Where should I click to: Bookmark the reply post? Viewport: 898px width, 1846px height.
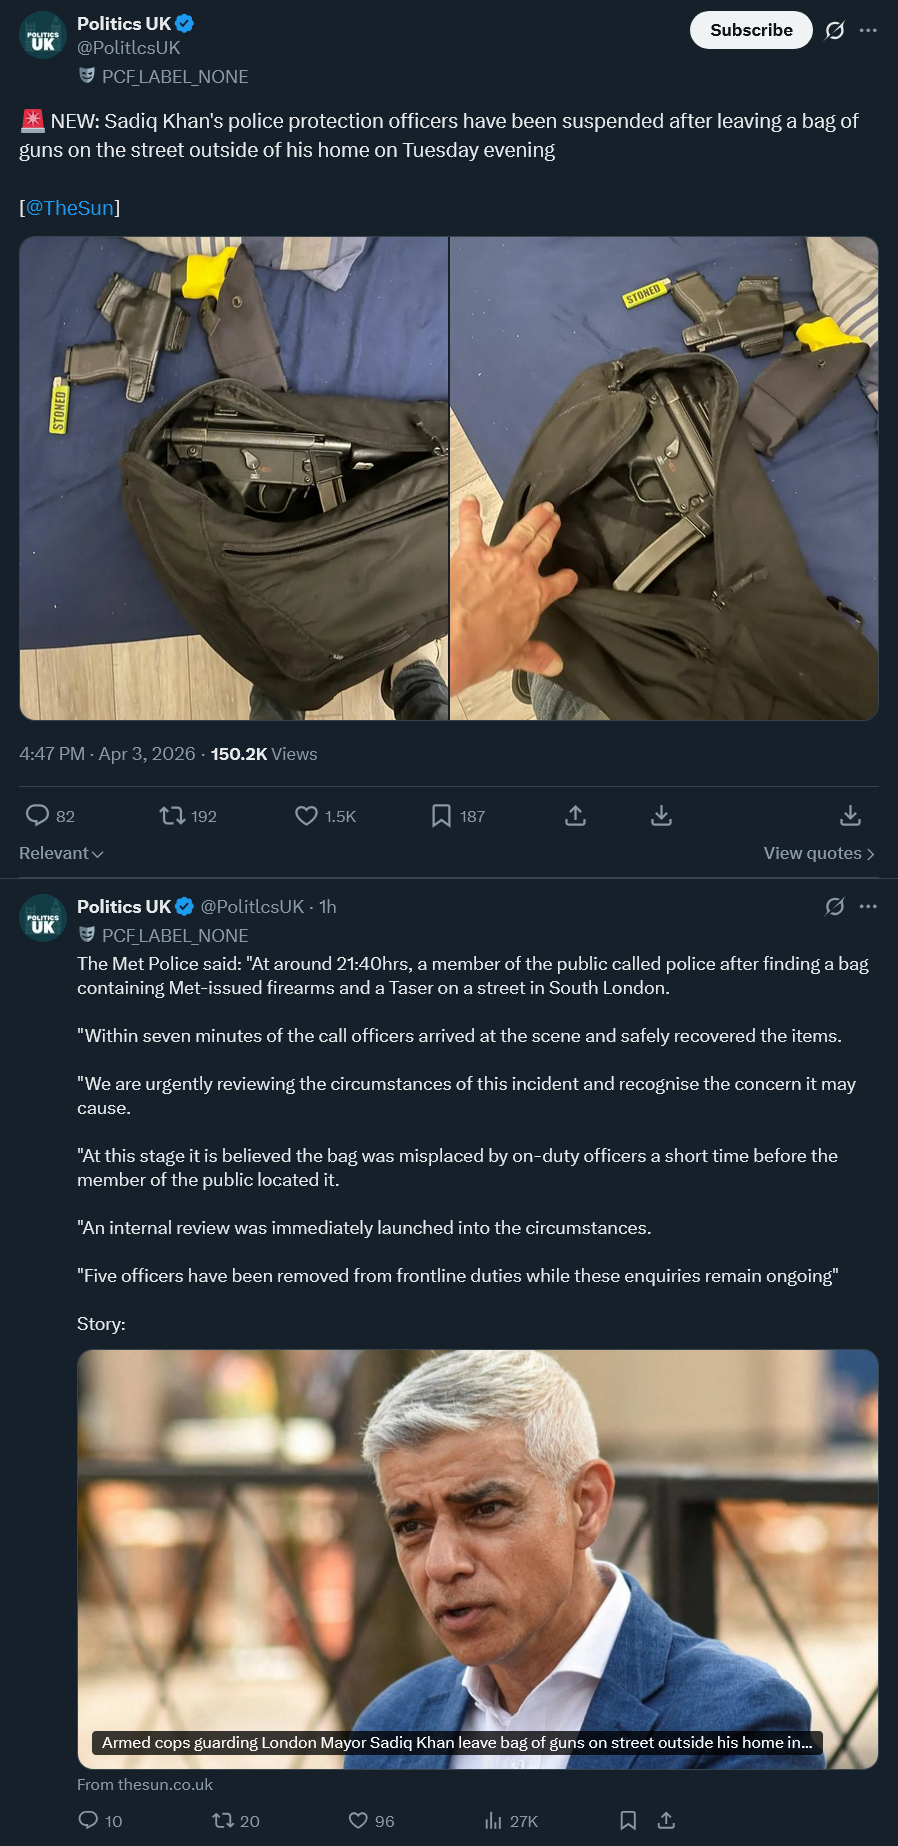pyautogui.click(x=628, y=1820)
